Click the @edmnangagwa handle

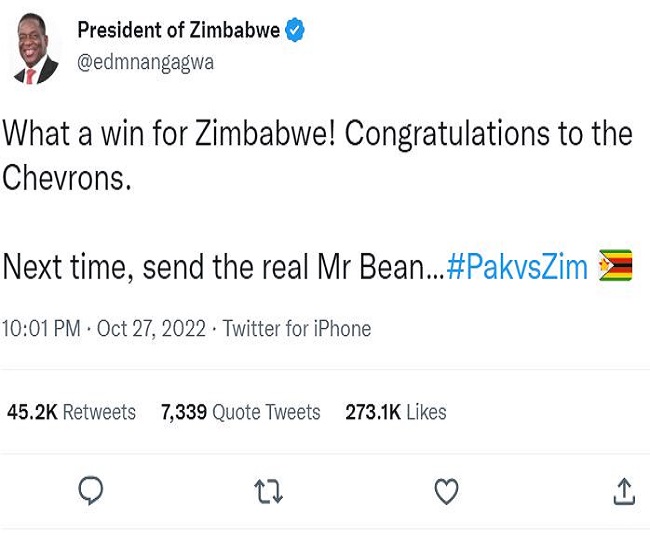[145, 62]
